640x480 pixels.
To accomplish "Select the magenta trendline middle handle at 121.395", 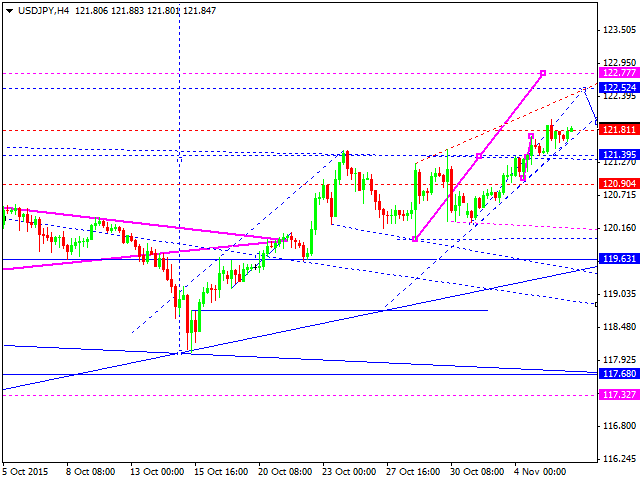I will click(479, 156).
